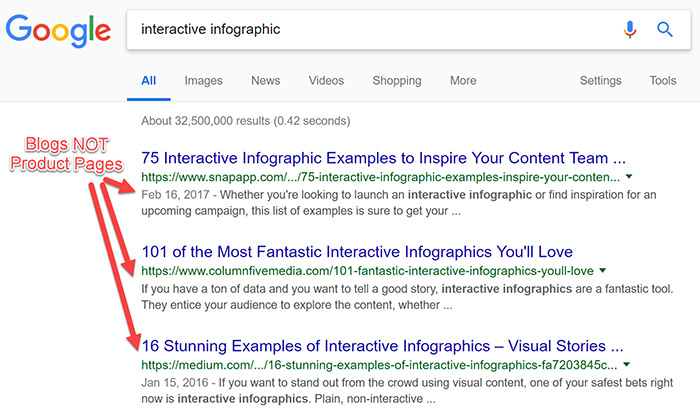Open the Shopping tab
The width and height of the screenshot is (700, 413).
pos(397,81)
